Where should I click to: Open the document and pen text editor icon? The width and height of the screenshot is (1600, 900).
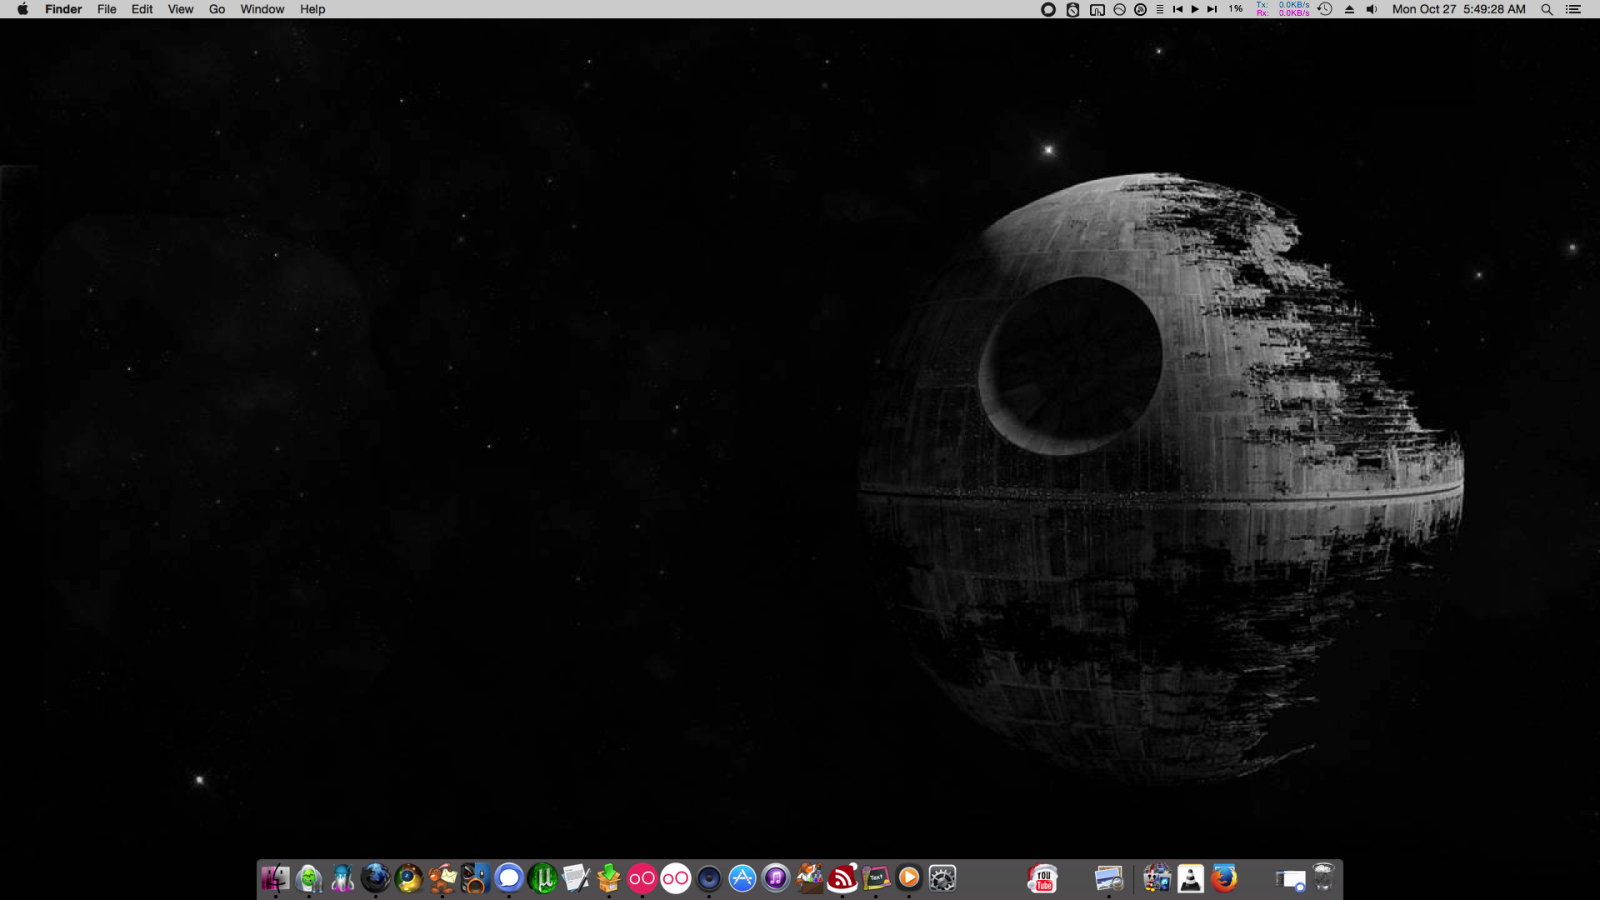575,878
